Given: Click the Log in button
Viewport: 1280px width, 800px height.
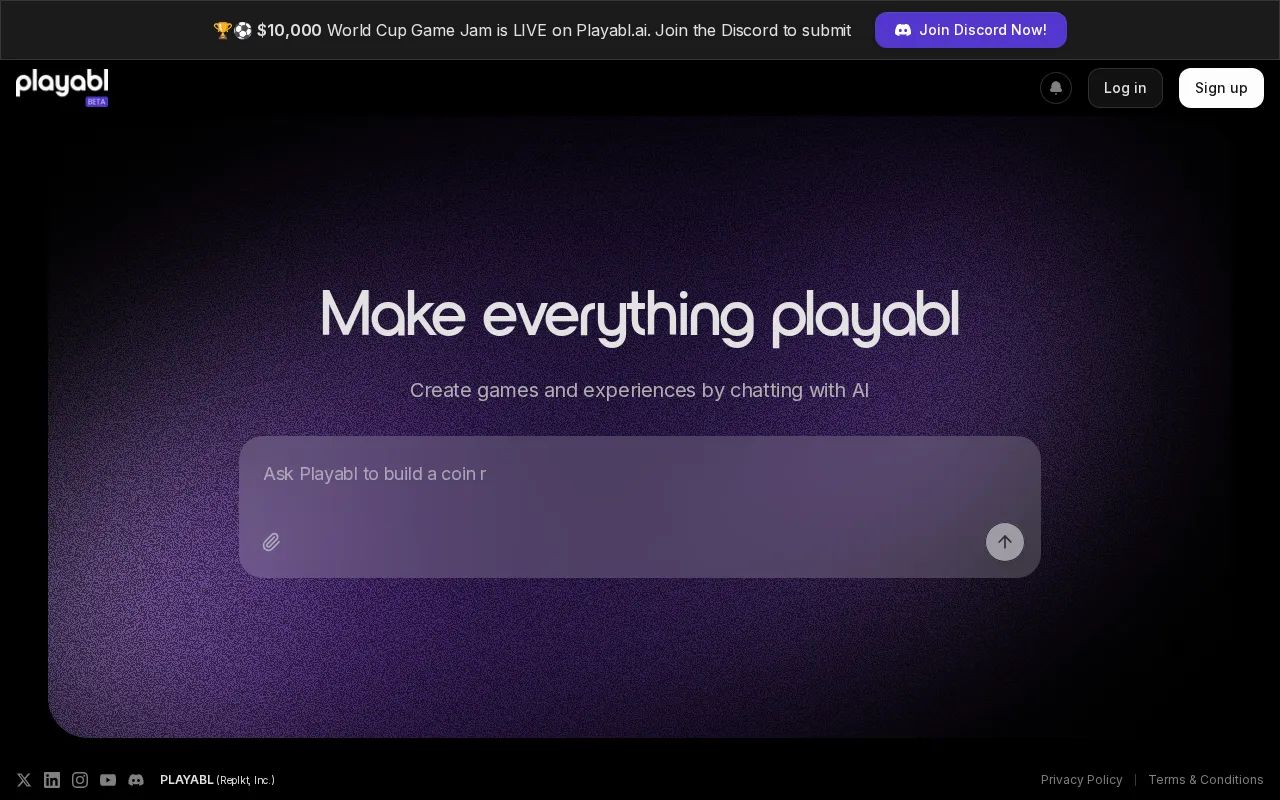Looking at the screenshot, I should coord(1125,88).
